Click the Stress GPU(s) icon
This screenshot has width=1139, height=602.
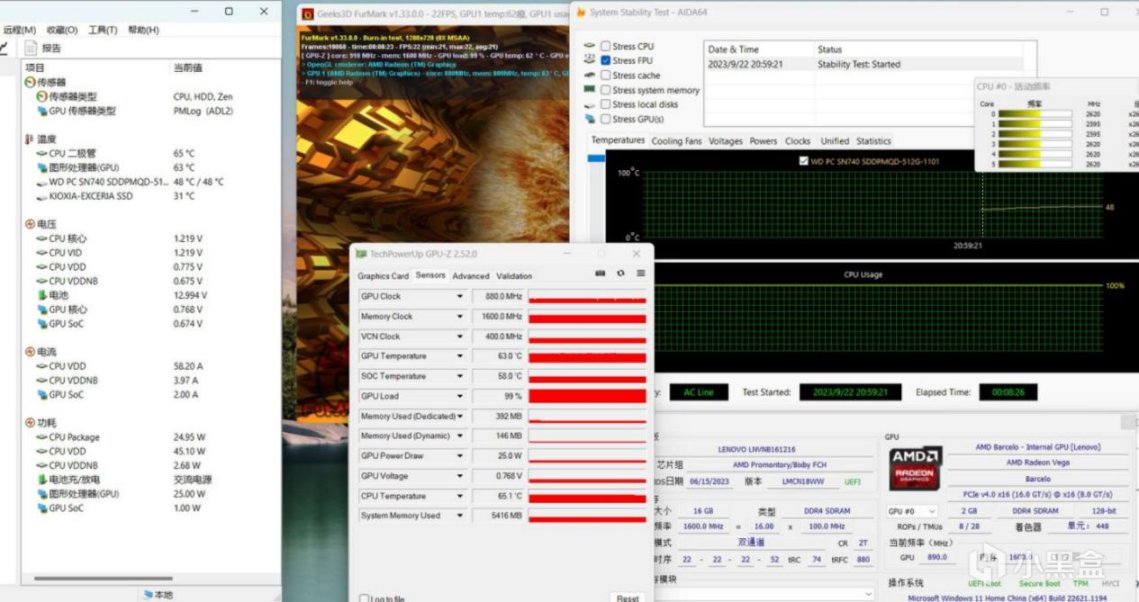pos(589,119)
